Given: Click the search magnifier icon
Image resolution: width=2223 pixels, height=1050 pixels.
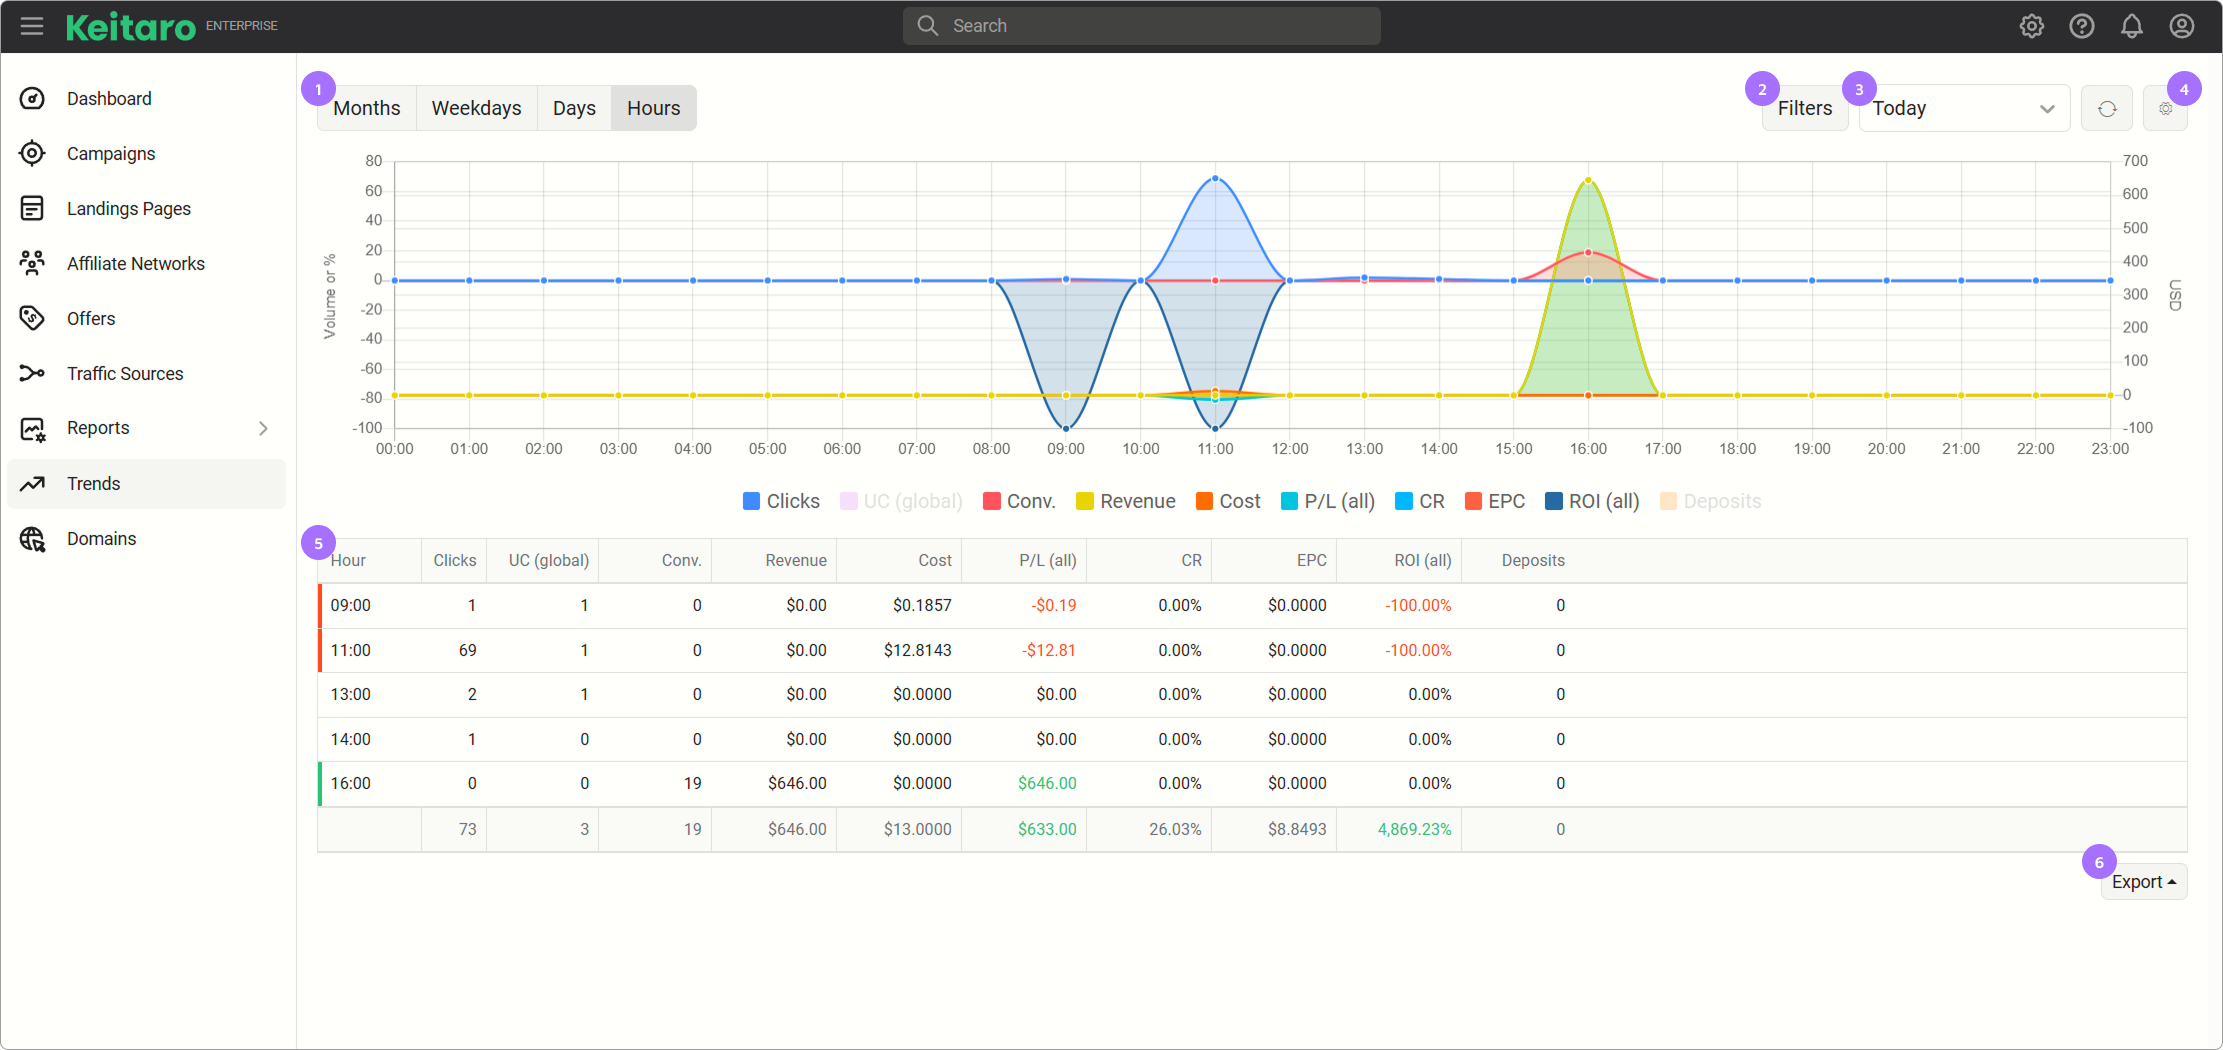Looking at the screenshot, I should [928, 26].
